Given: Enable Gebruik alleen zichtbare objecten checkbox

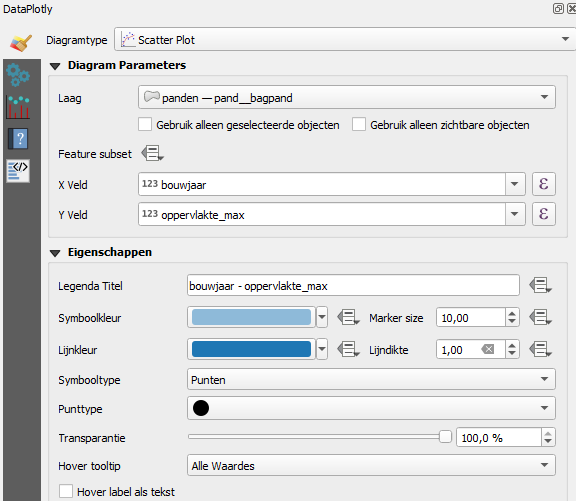Looking at the screenshot, I should [359, 124].
